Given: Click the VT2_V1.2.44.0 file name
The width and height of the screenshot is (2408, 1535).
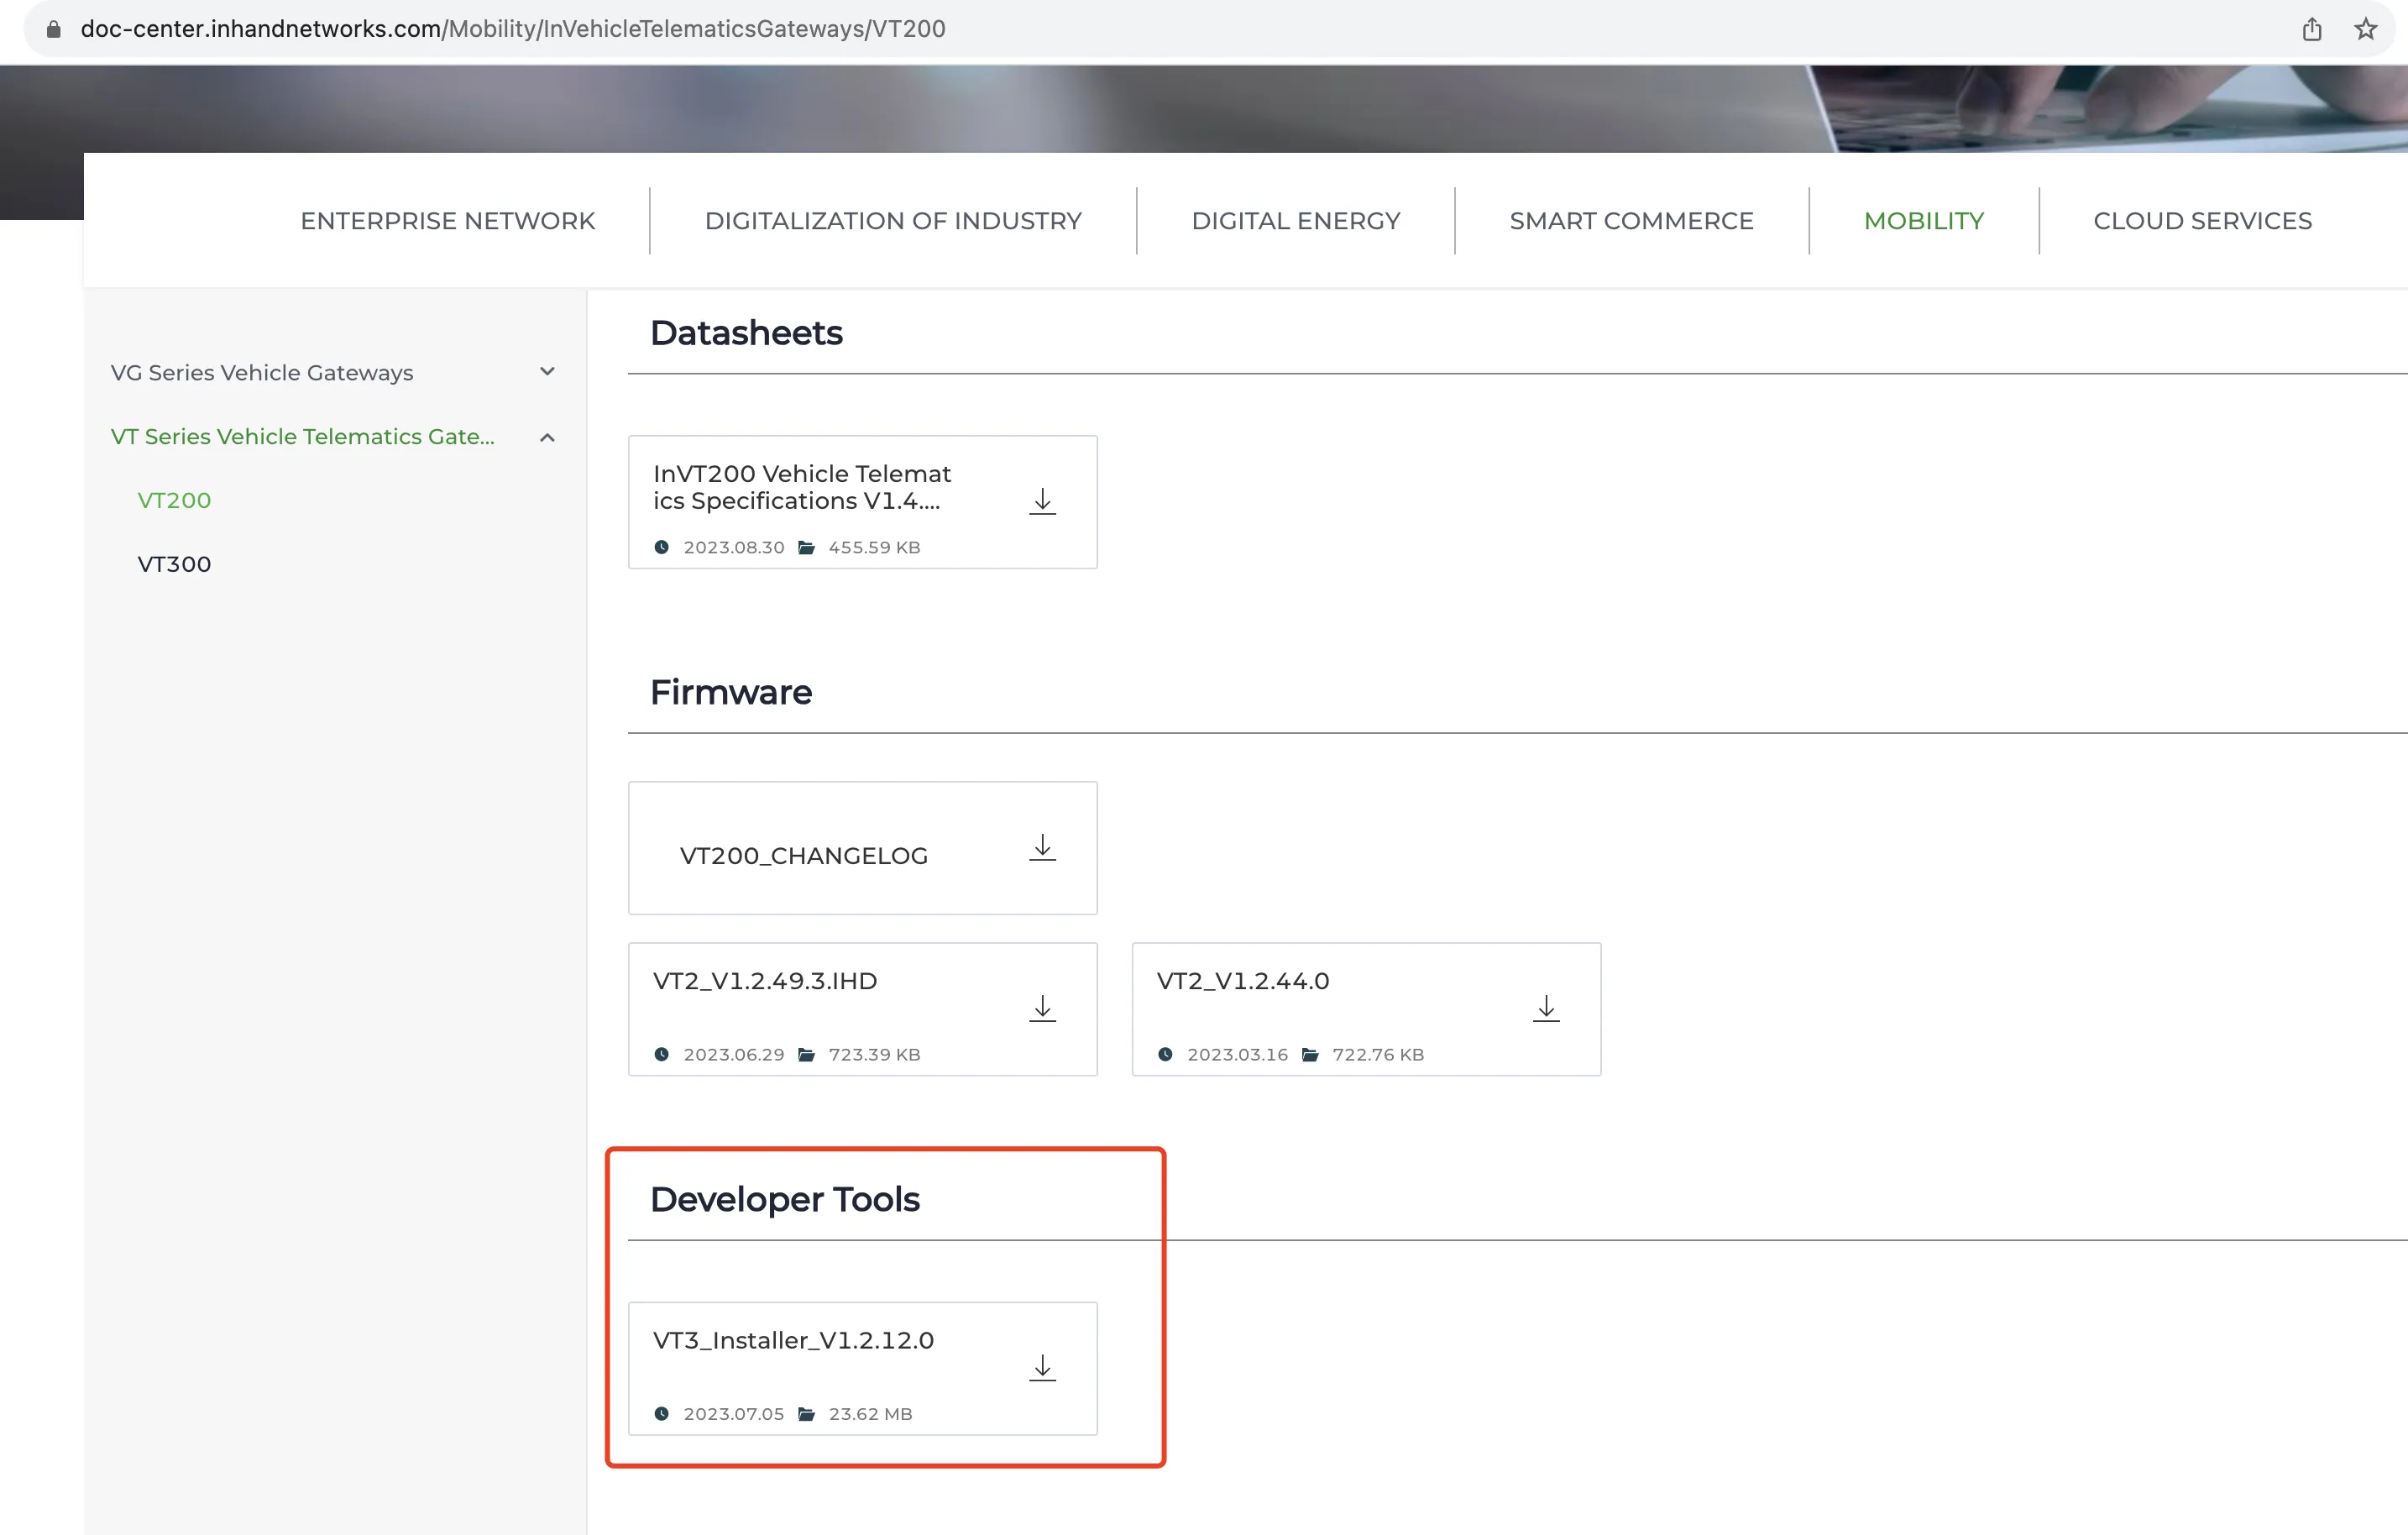Looking at the screenshot, I should point(1243,981).
